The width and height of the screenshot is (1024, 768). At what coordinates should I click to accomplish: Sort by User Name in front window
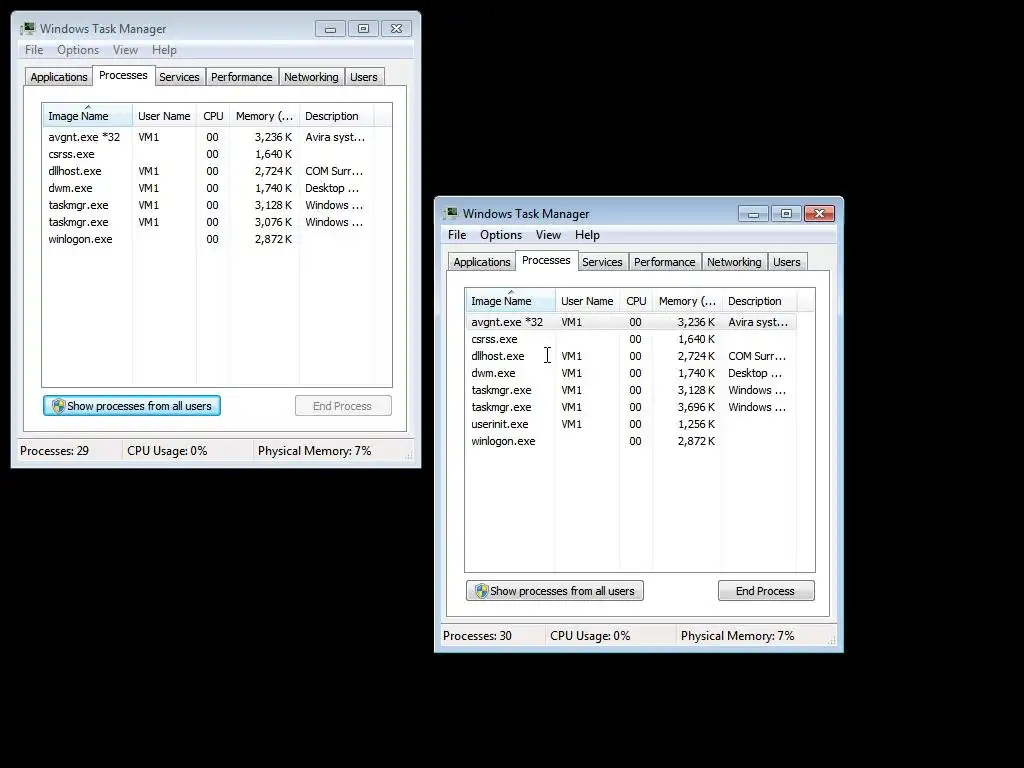click(587, 301)
